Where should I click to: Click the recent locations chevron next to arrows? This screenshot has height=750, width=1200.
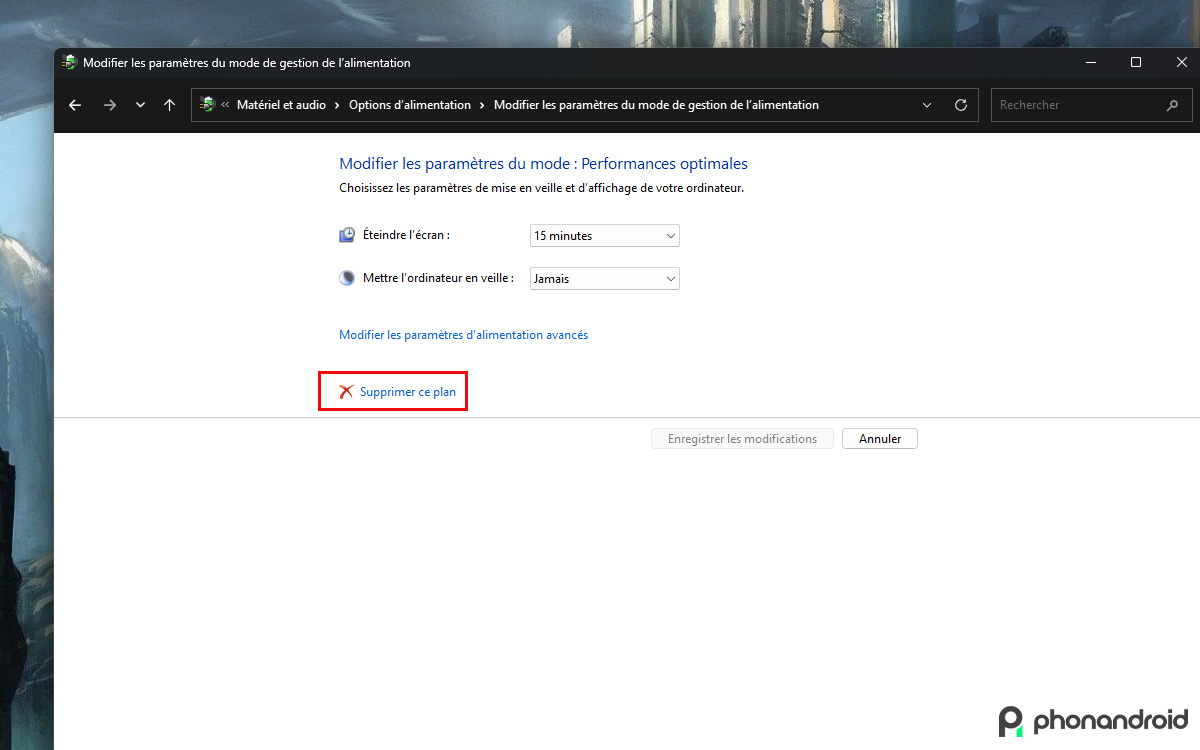click(x=140, y=104)
